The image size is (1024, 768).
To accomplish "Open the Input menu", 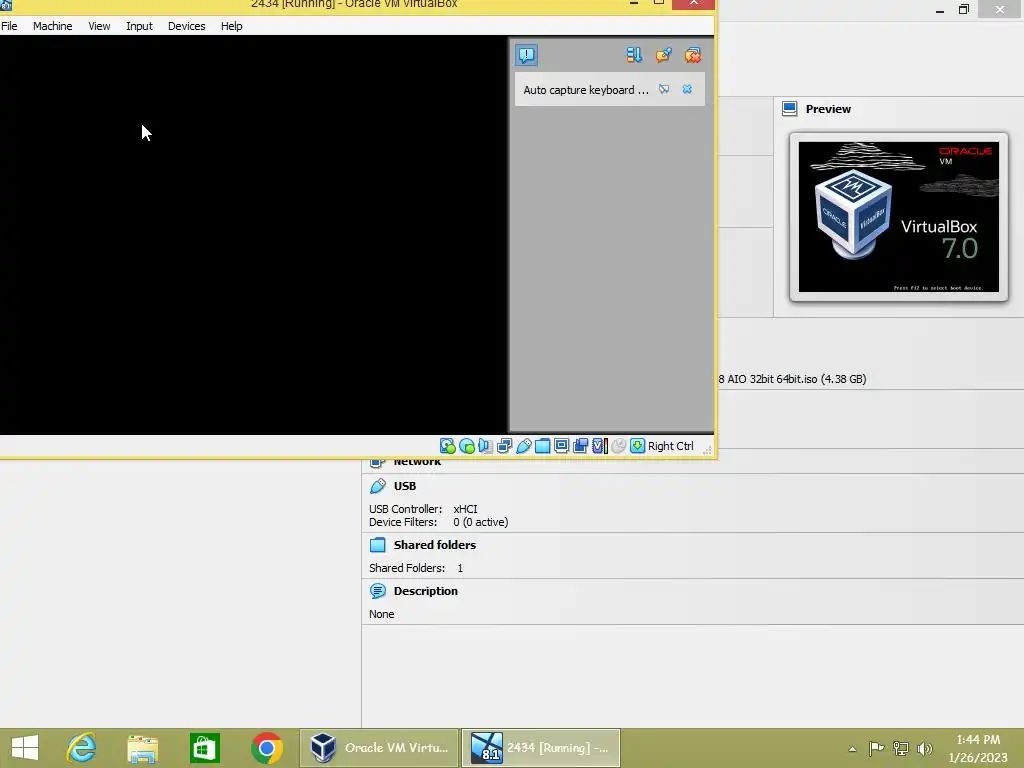I will point(139,26).
